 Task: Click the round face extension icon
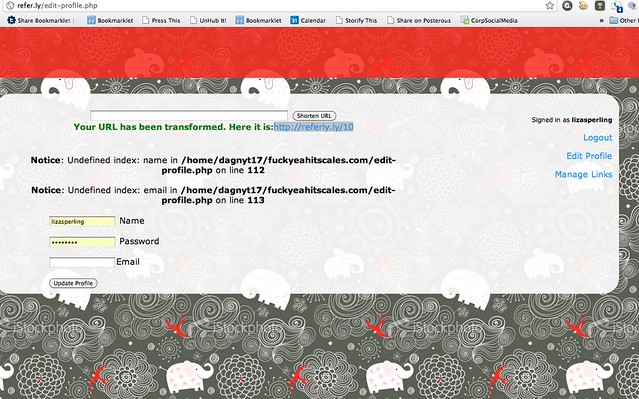[583, 5]
